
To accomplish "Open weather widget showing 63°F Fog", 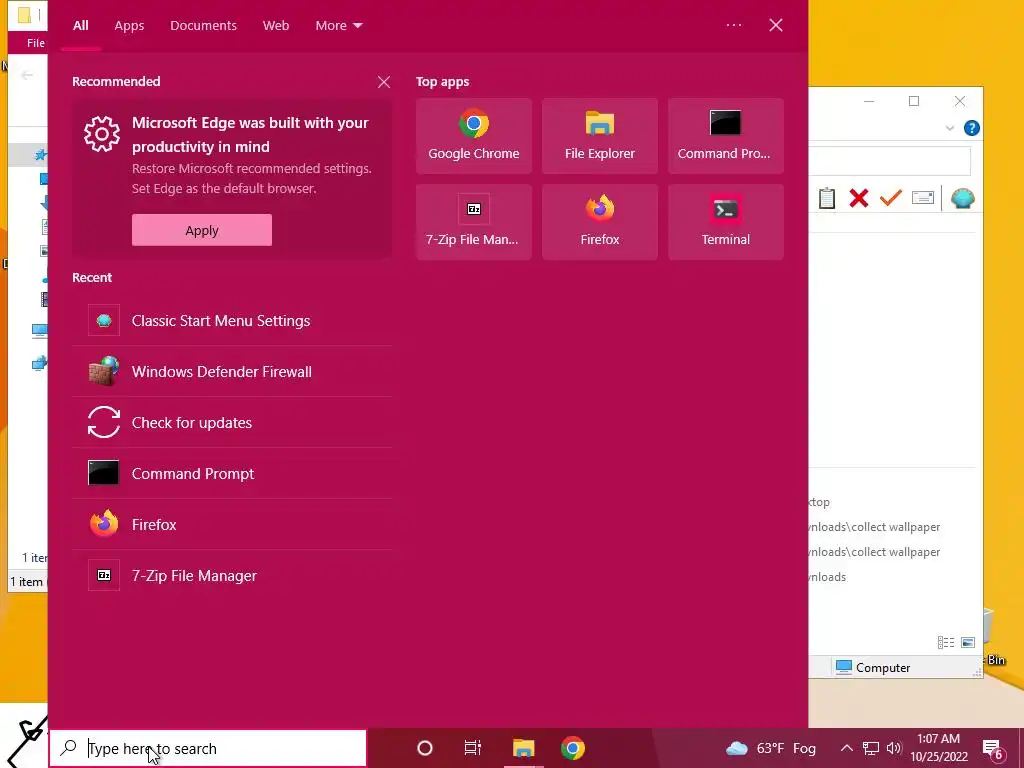I will click(771, 748).
